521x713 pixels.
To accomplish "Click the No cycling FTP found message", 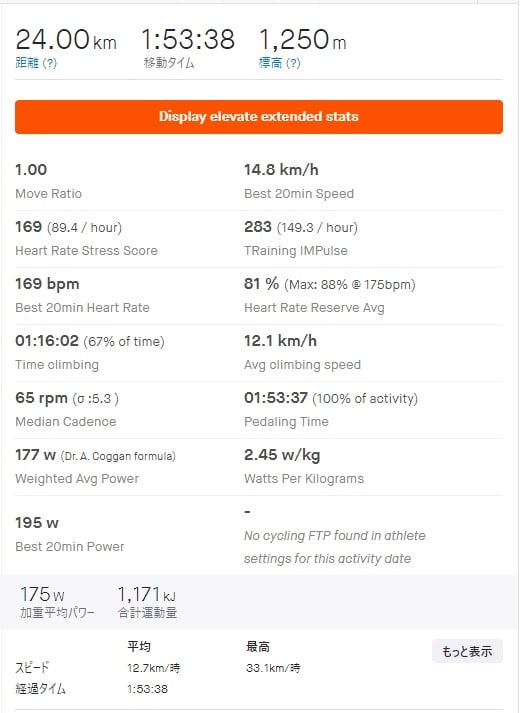I will [335, 547].
